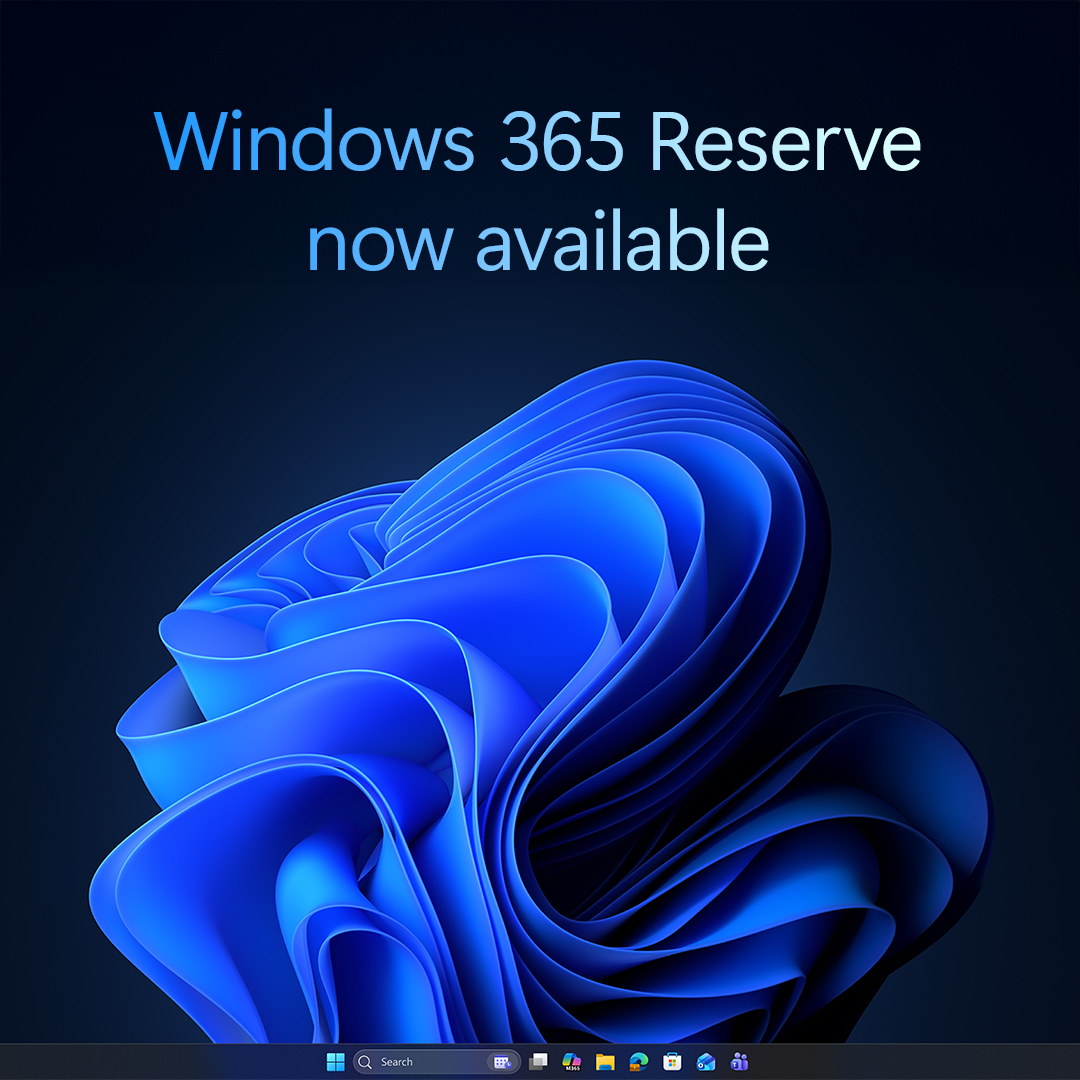The width and height of the screenshot is (1080, 1080).
Task: Launch Microsoft 365 Copilot from the taskbar
Action: (572, 1059)
